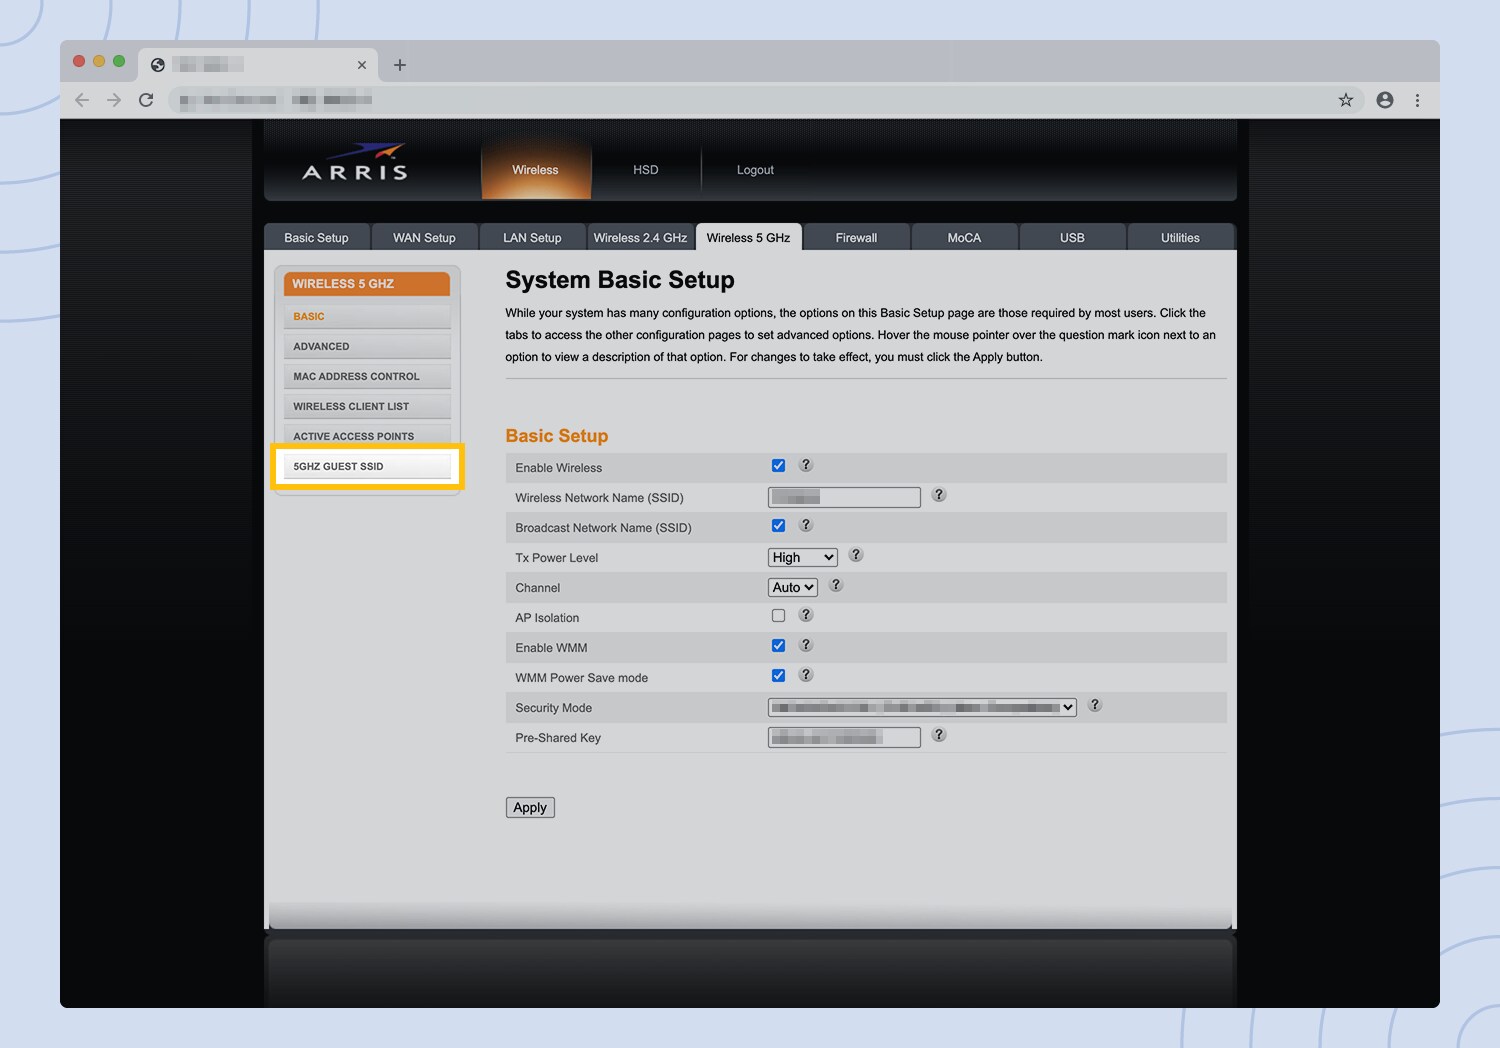Viewport: 1500px width, 1048px height.
Task: Open the Channel dropdown set to Auto
Action: click(x=793, y=588)
